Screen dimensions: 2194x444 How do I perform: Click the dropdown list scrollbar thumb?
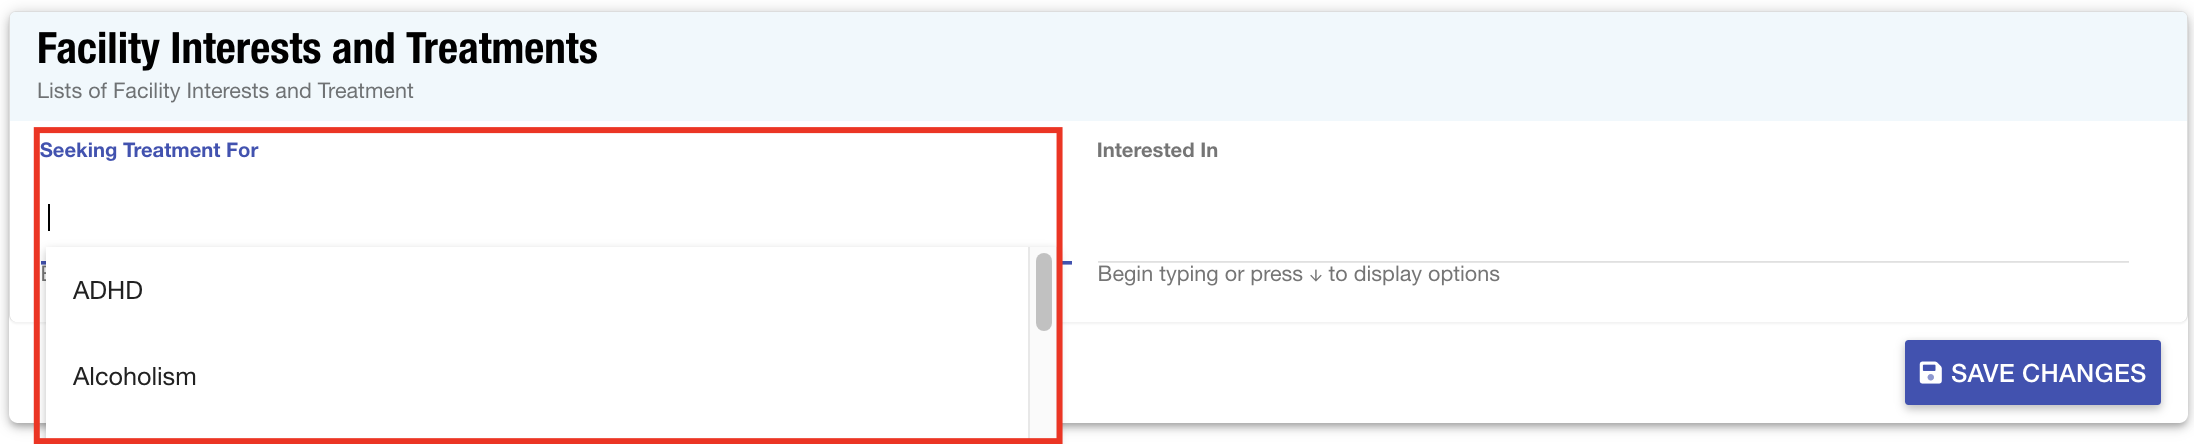pyautogui.click(x=1043, y=291)
